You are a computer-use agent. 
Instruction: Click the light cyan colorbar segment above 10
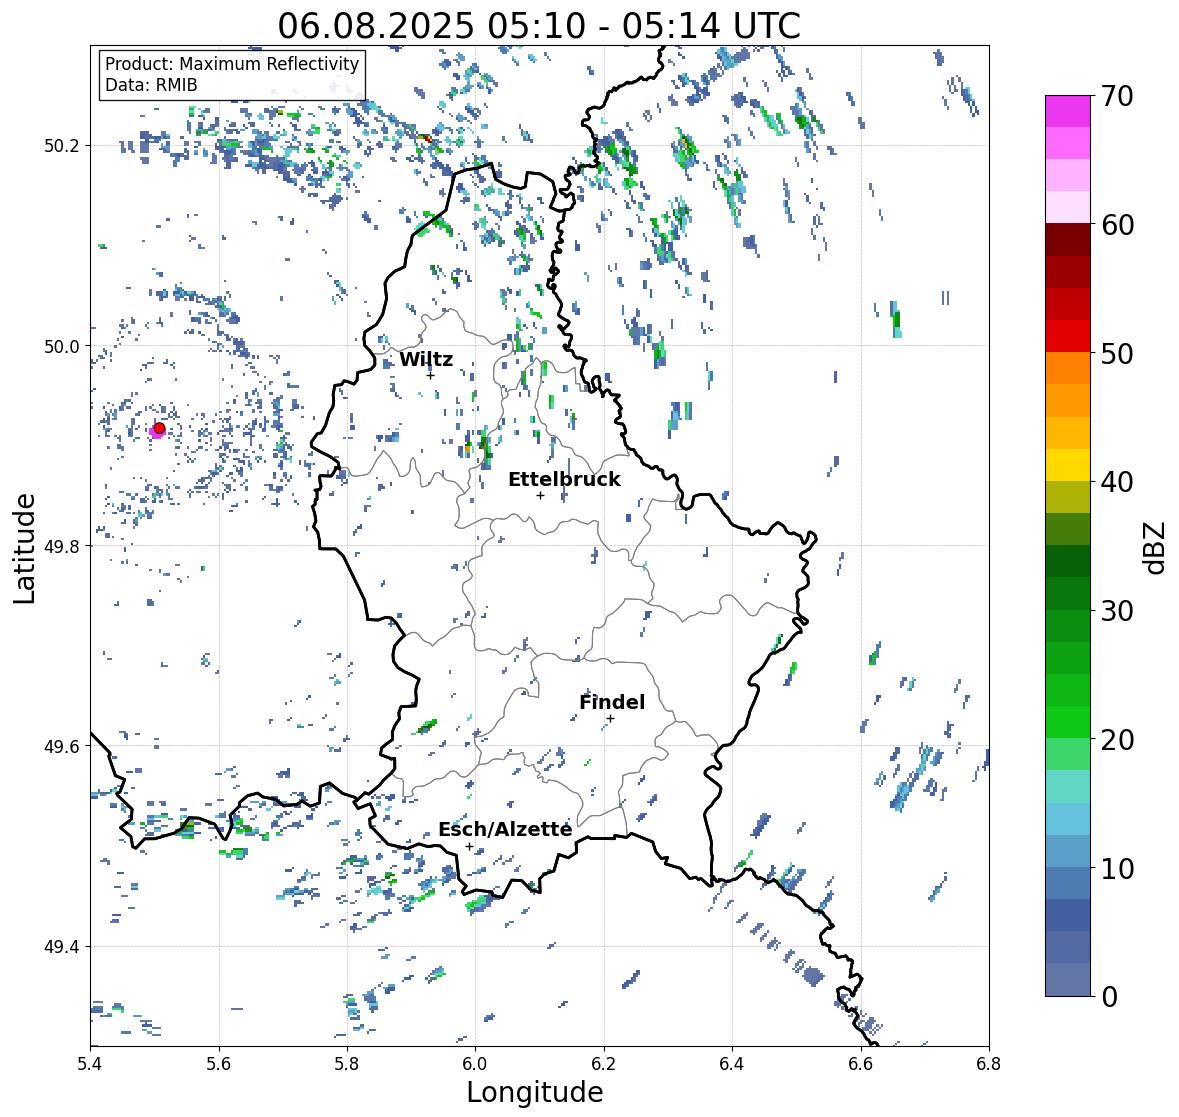point(1068,819)
